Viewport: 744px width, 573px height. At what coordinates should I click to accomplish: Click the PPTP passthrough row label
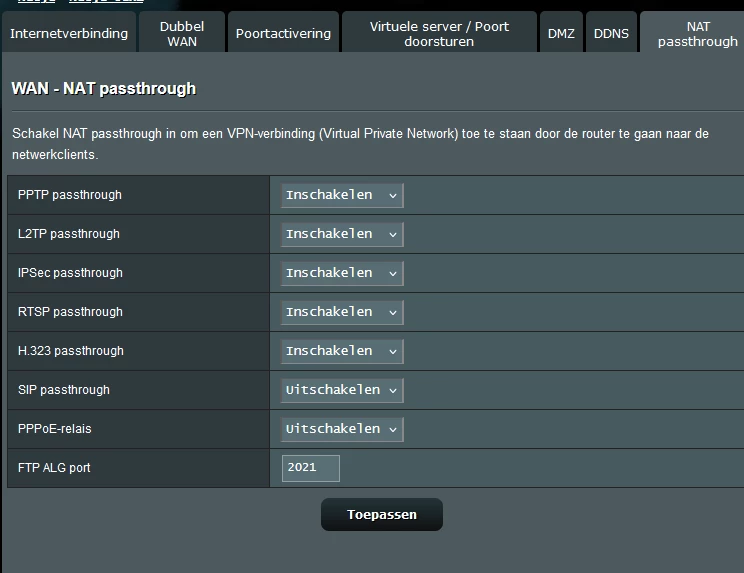pos(70,195)
